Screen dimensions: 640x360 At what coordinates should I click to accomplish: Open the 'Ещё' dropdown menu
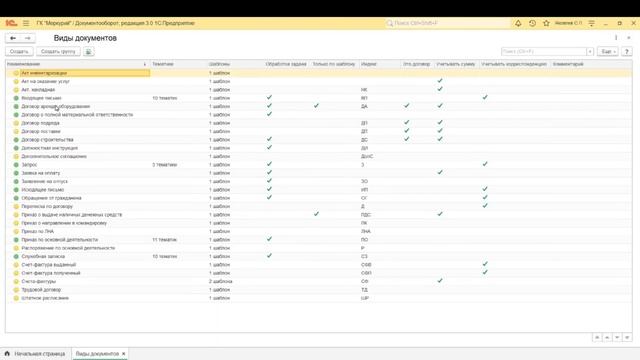(x=608, y=51)
